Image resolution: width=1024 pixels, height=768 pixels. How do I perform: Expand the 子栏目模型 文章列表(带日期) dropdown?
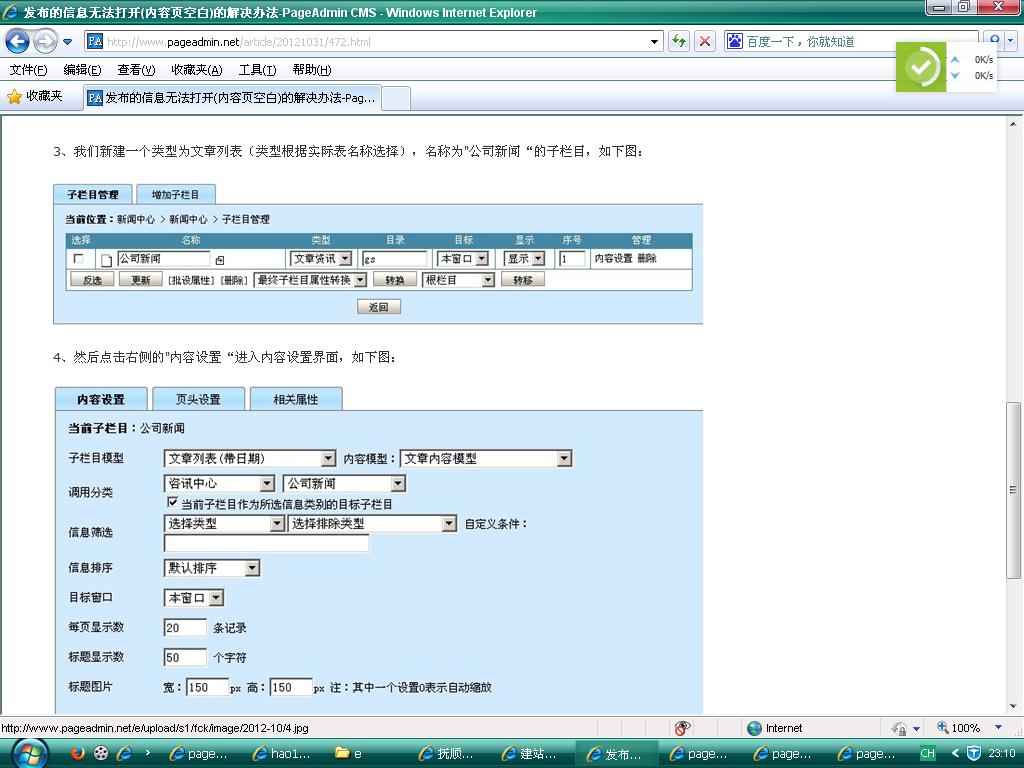click(x=328, y=458)
